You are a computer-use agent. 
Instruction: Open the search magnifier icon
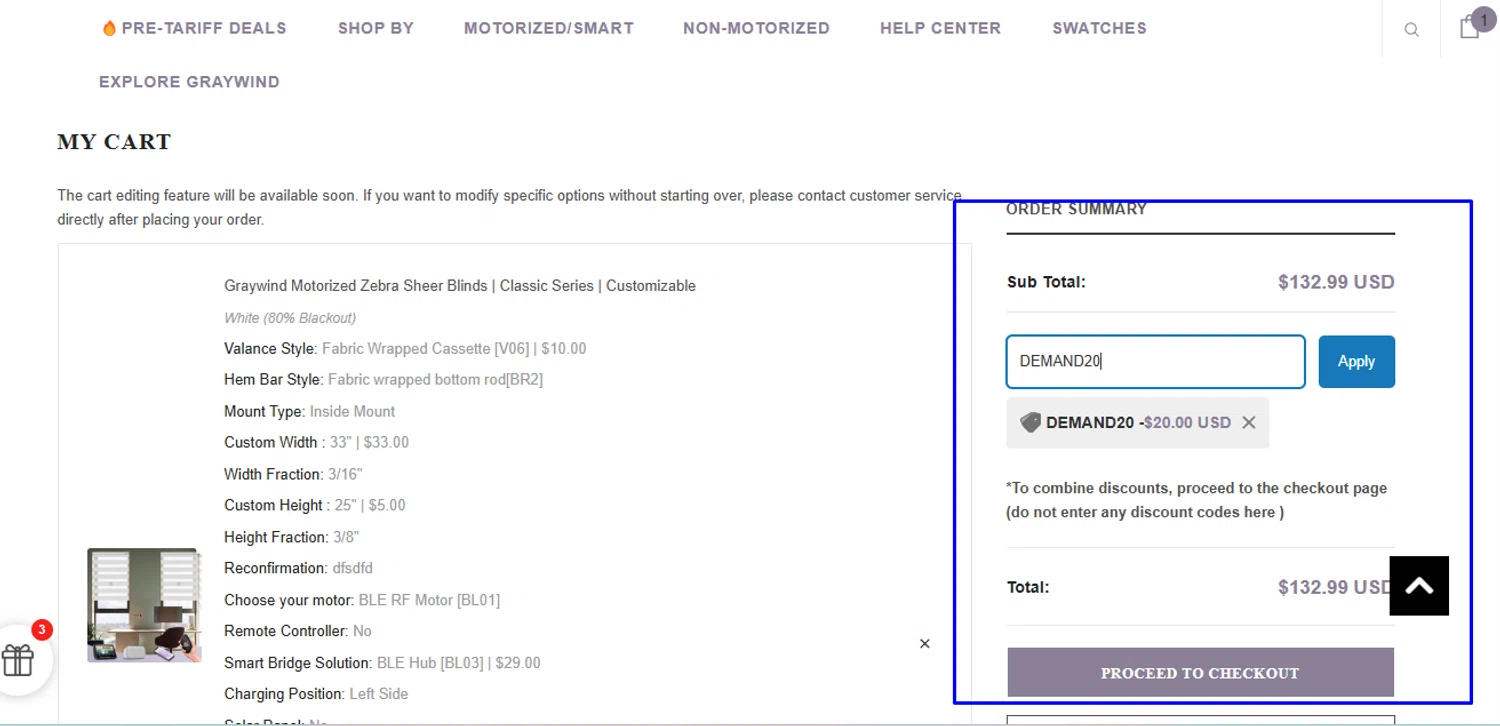(1411, 29)
